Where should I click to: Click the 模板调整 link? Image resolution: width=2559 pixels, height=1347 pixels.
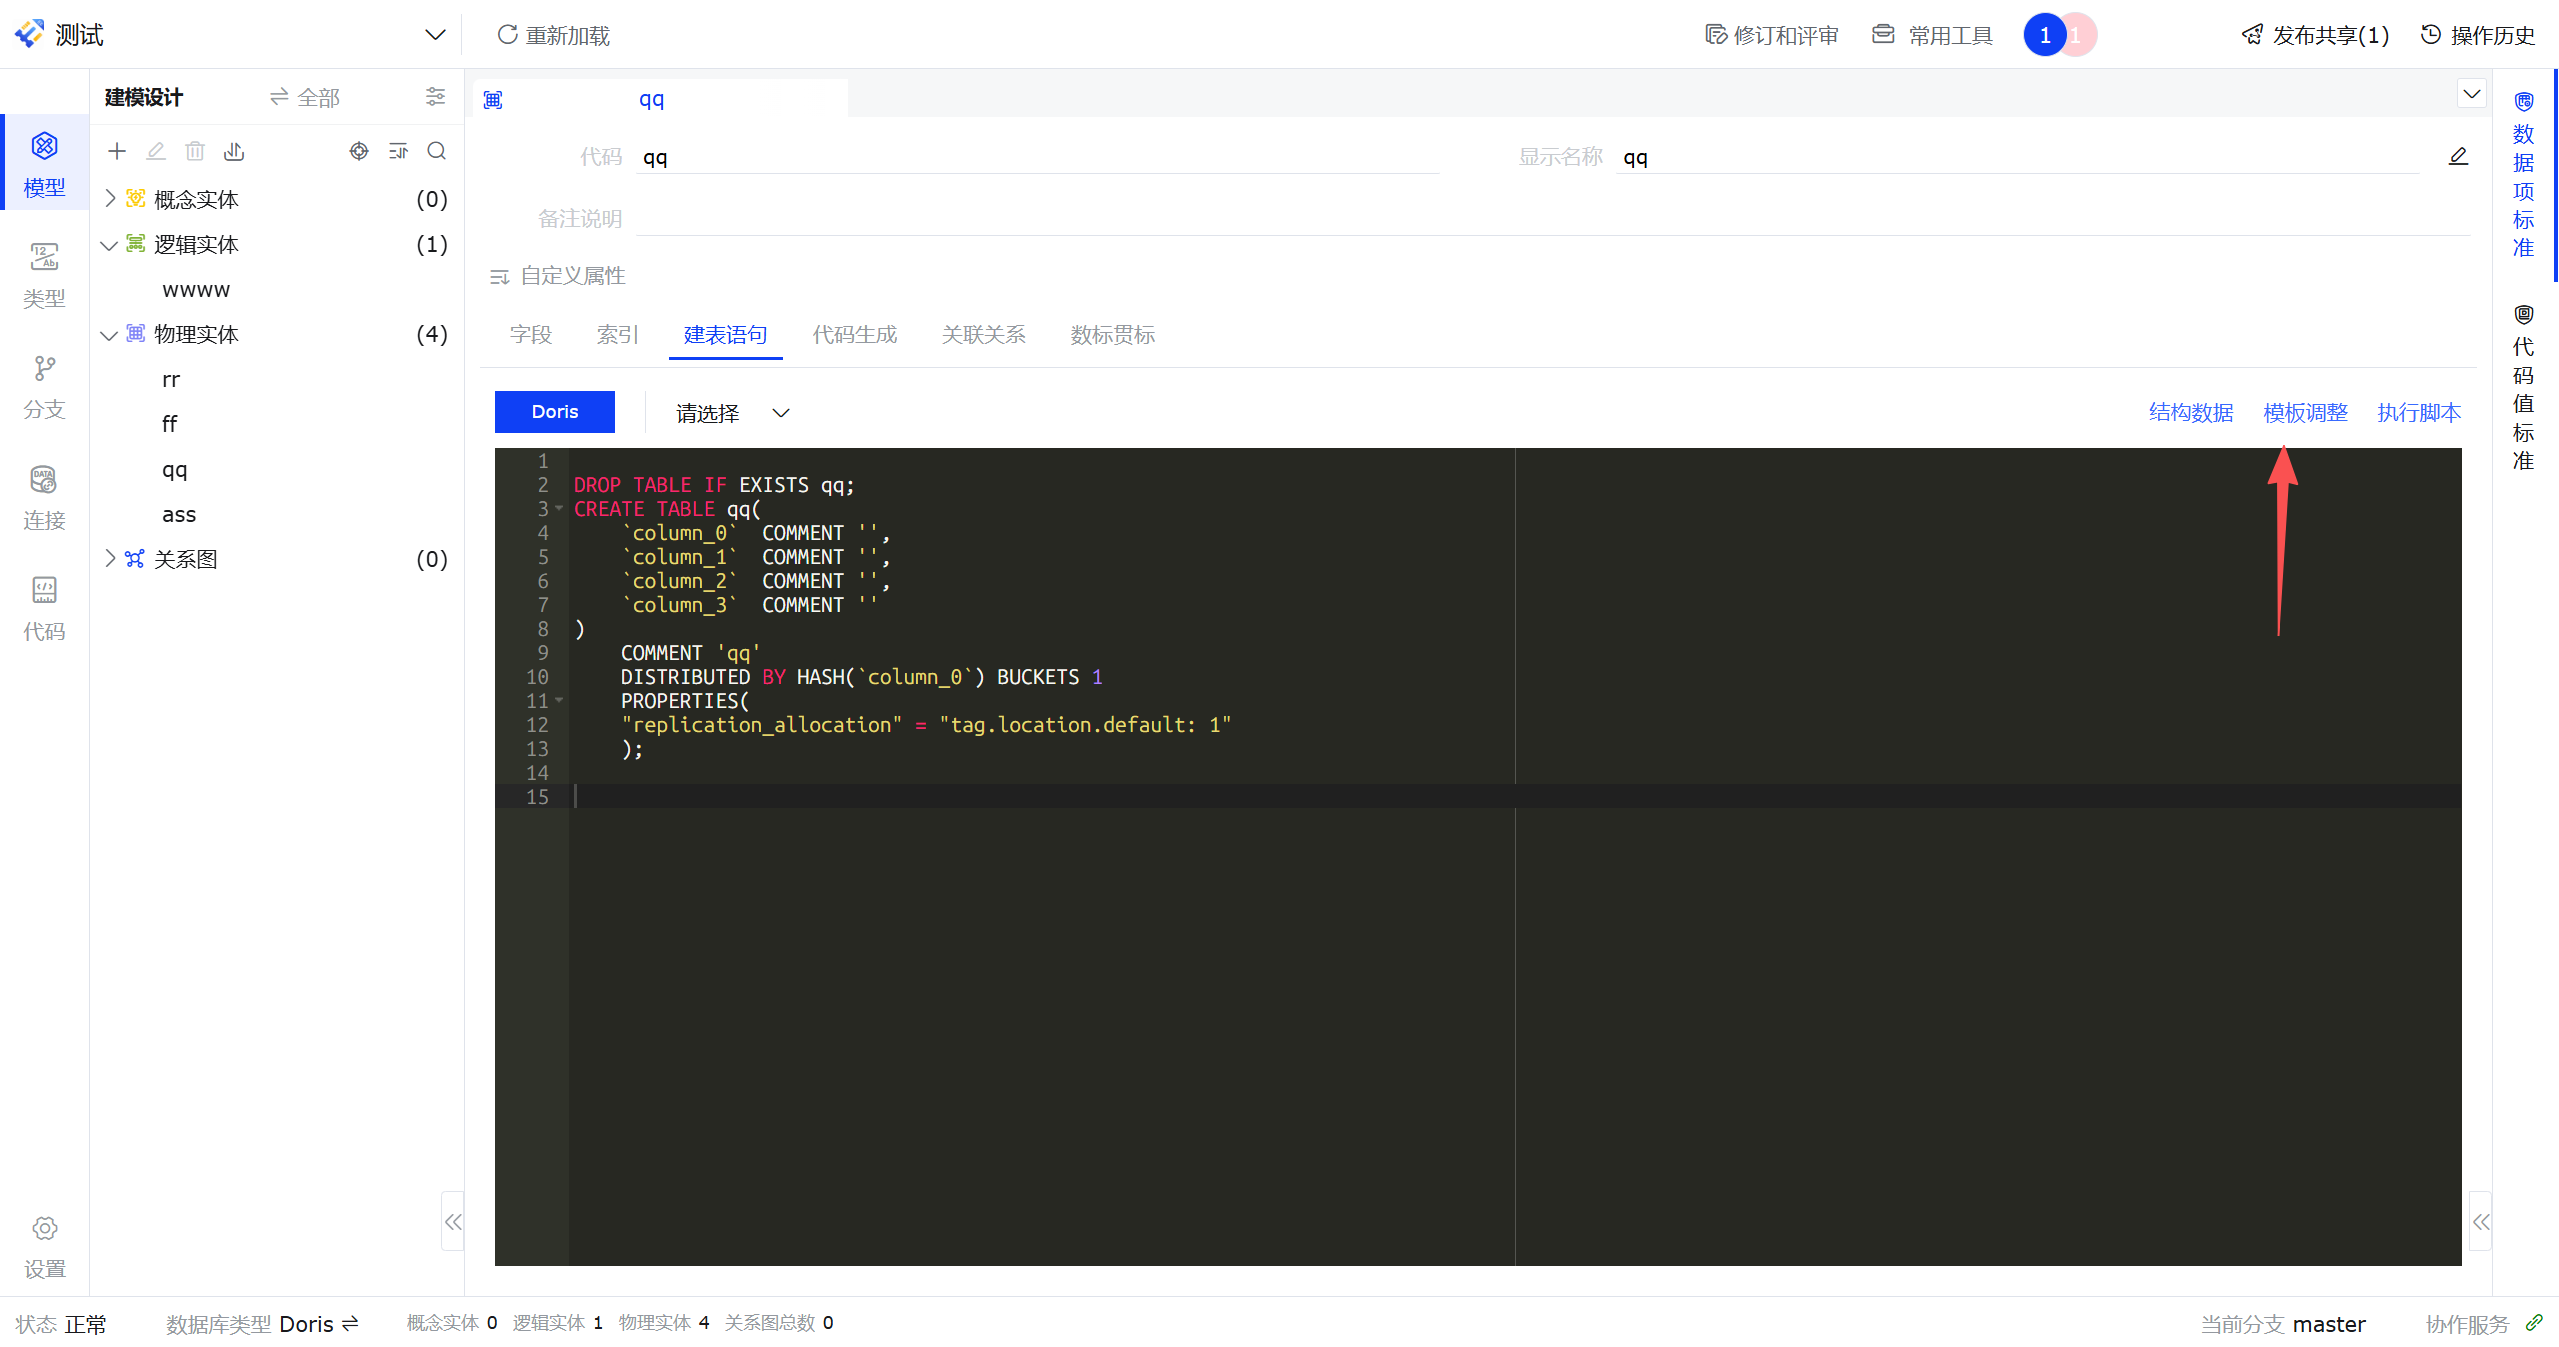[2304, 413]
